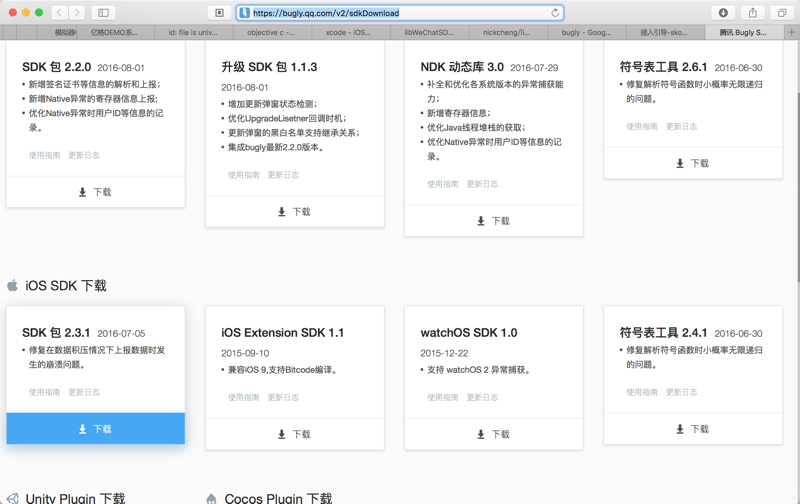This screenshot has width=800, height=504.
Task: Download watchOS SDK 1.0
Action: tap(493, 434)
